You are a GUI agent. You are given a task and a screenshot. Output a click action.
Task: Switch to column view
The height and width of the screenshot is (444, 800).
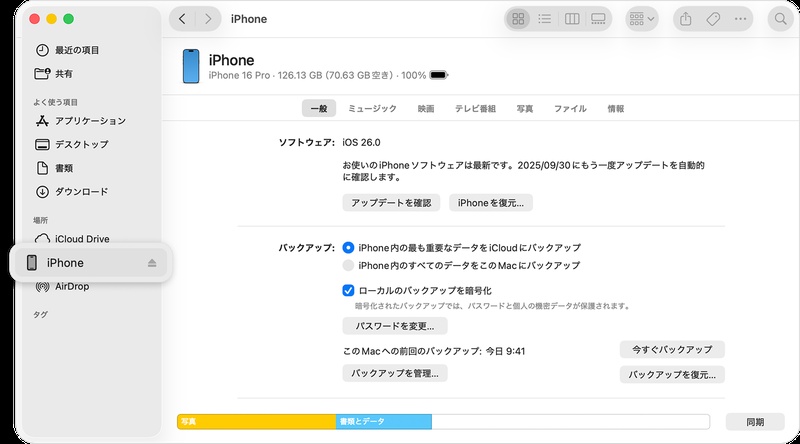tap(572, 19)
